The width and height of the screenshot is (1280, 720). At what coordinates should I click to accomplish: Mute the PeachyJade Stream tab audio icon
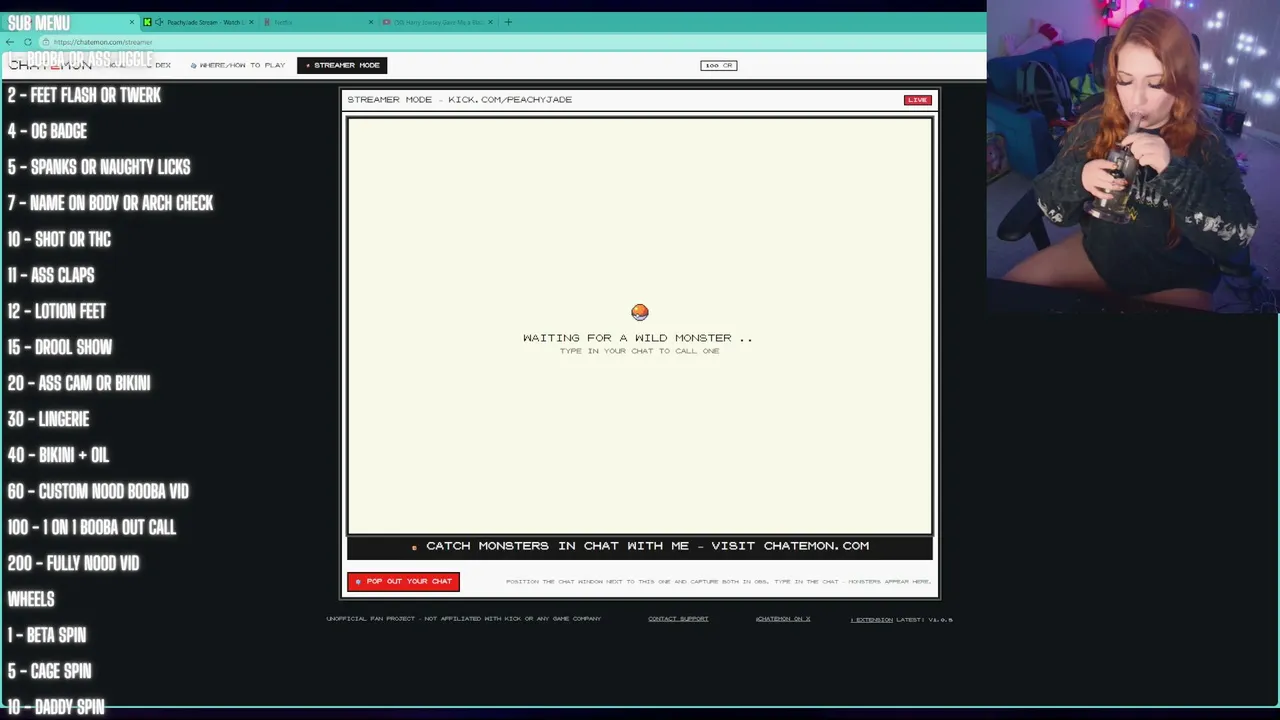pos(159,22)
